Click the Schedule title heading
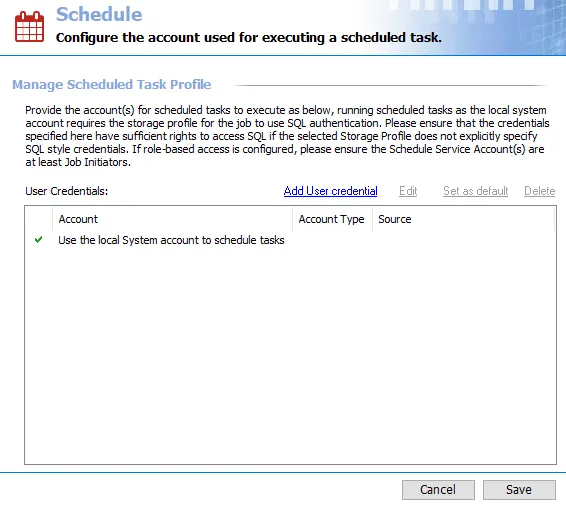The height and width of the screenshot is (506, 566). coord(99,14)
